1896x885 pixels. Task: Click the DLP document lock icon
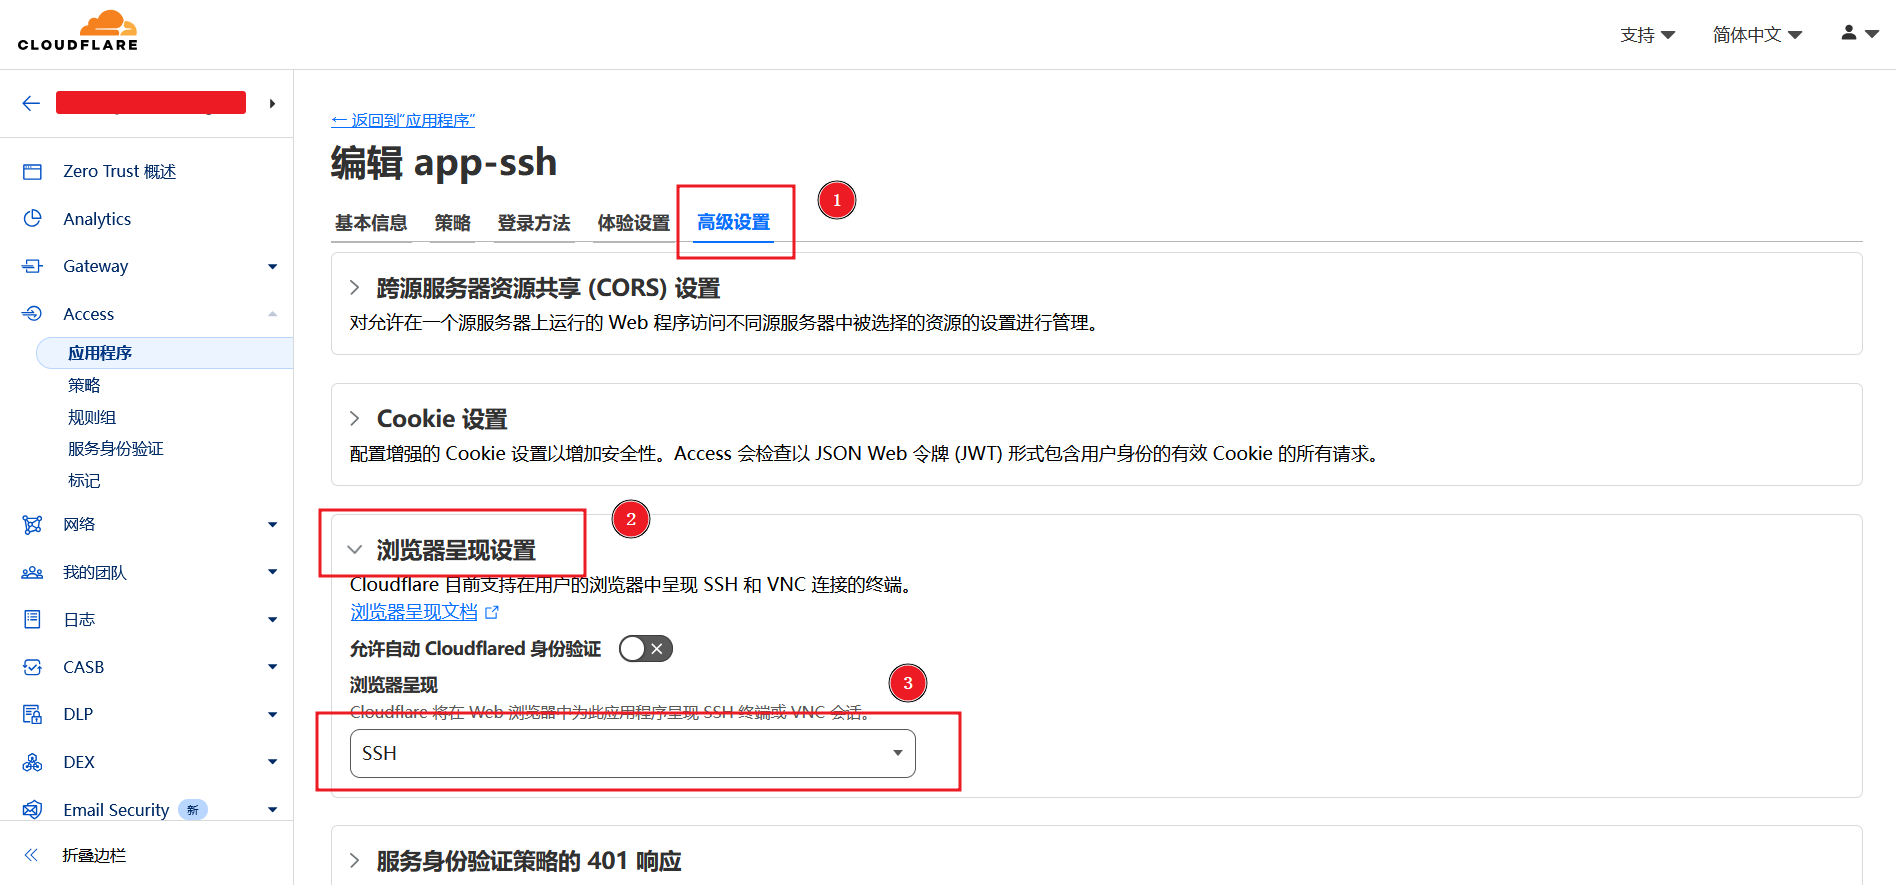(x=32, y=714)
